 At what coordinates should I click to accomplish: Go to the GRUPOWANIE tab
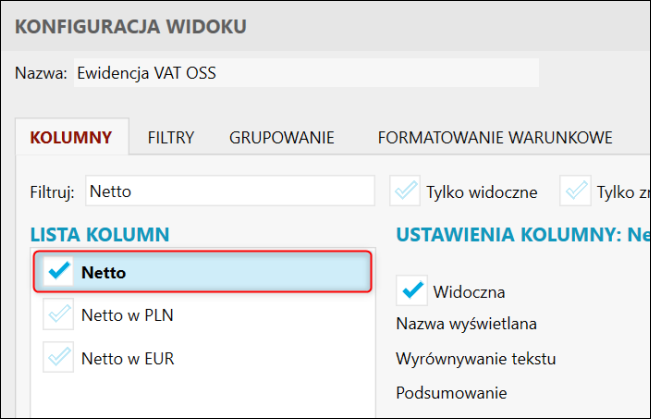[x=281, y=137]
